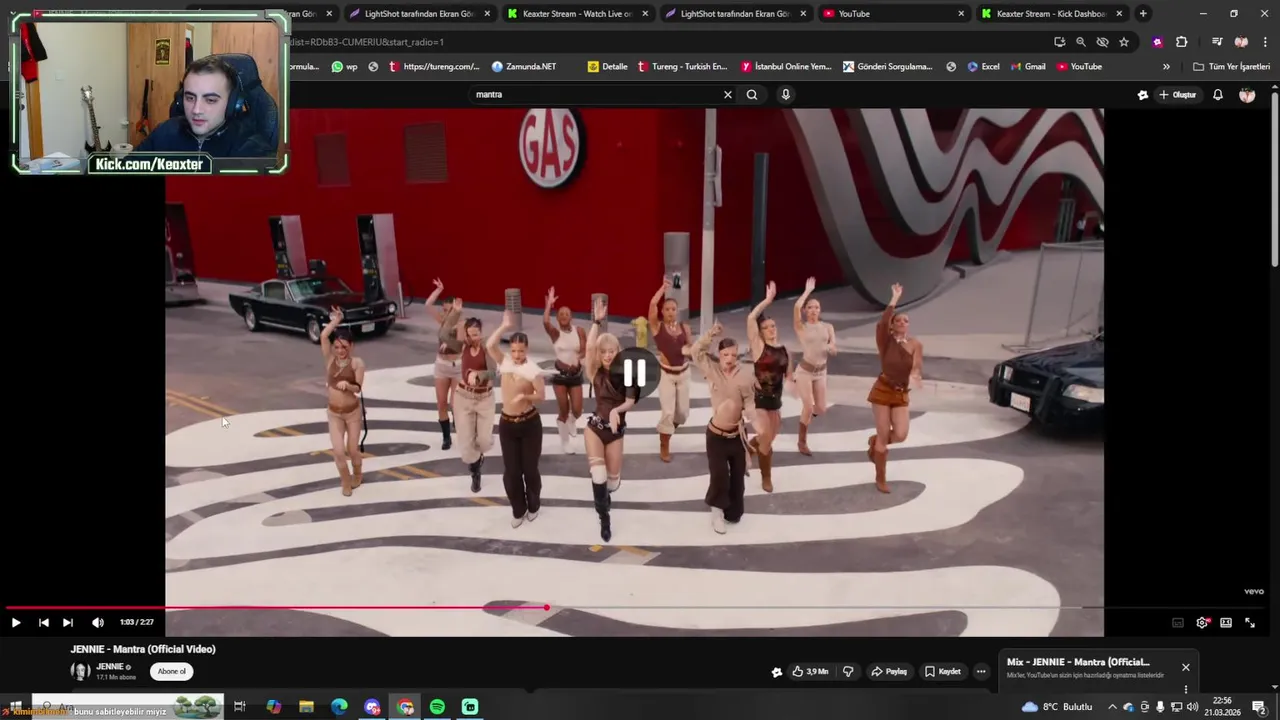Image resolution: width=1280 pixels, height=720 pixels.
Task: Open the JENNIE channel name link
Action: [x=110, y=667]
